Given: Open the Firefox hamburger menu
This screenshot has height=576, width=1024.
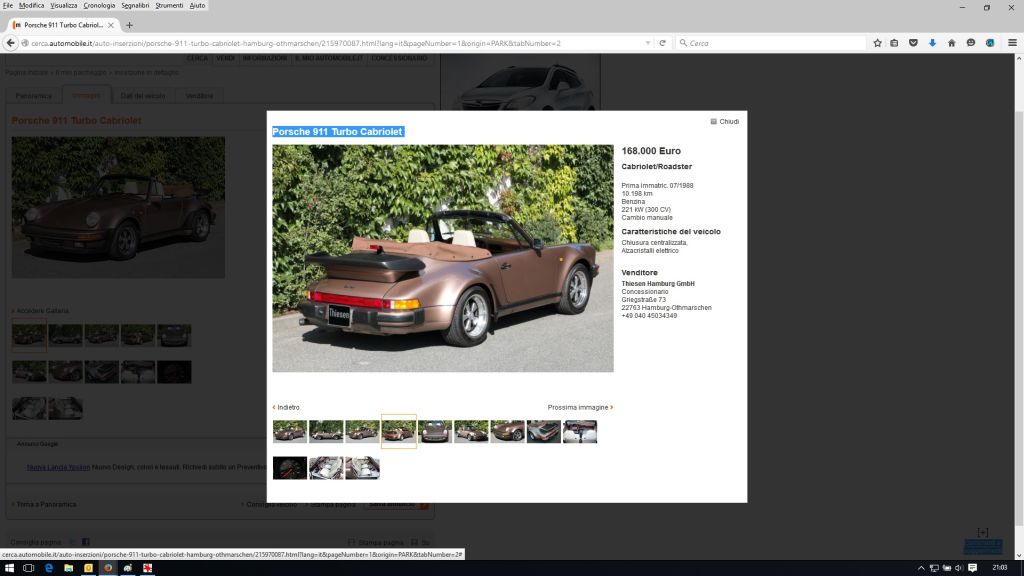Looking at the screenshot, I should tap(1012, 43).
